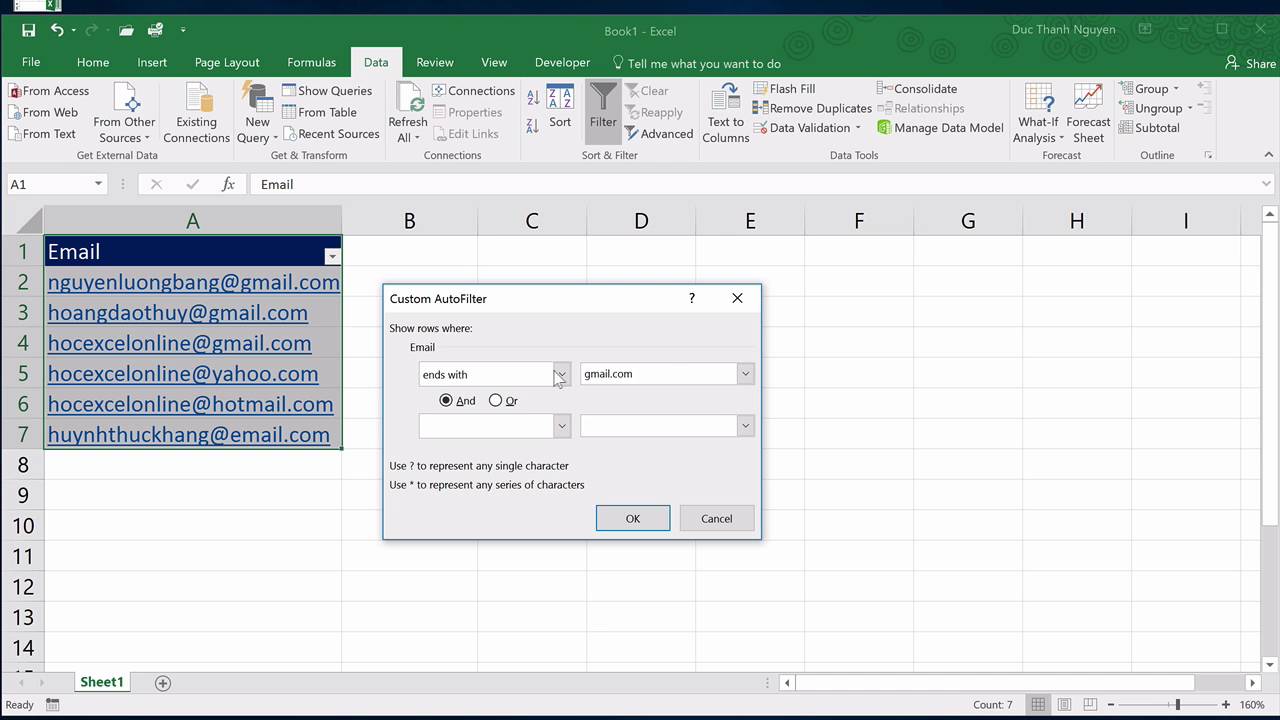
Task: Open Remove Duplicates
Action: point(812,108)
